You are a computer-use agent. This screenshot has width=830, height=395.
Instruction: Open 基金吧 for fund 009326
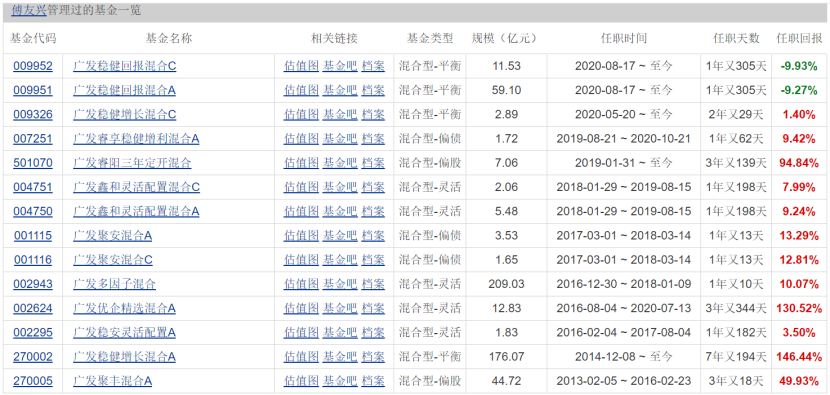pos(340,114)
